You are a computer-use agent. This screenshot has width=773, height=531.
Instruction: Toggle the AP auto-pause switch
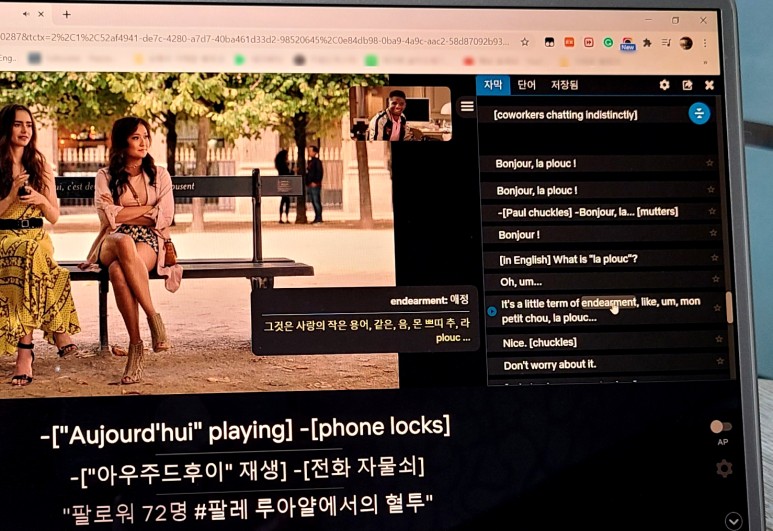tap(720, 426)
